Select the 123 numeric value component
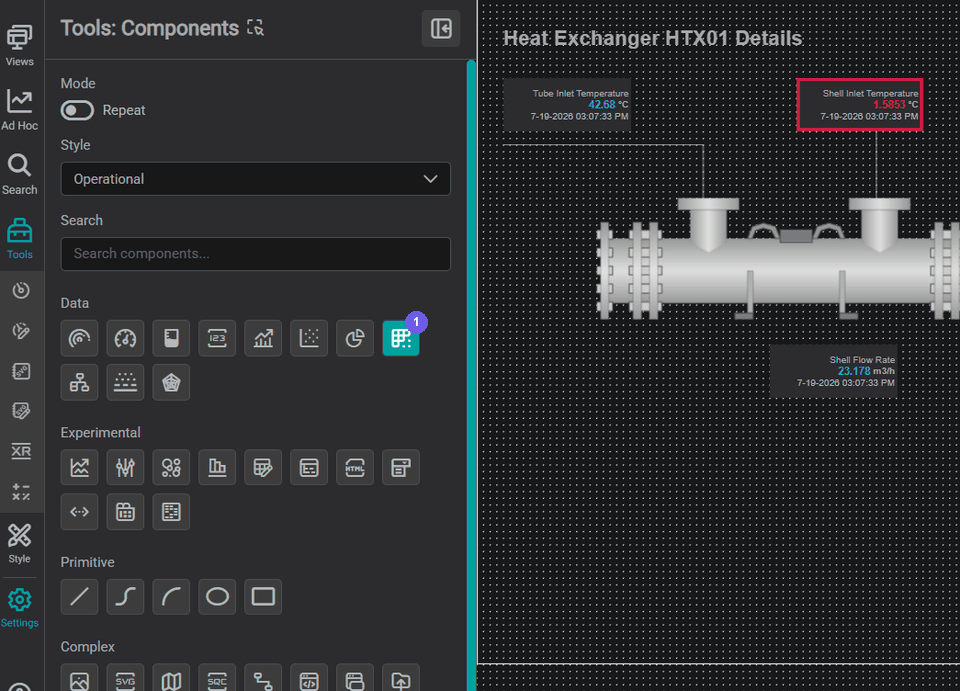Image resolution: width=960 pixels, height=691 pixels. pyautogui.click(x=217, y=338)
